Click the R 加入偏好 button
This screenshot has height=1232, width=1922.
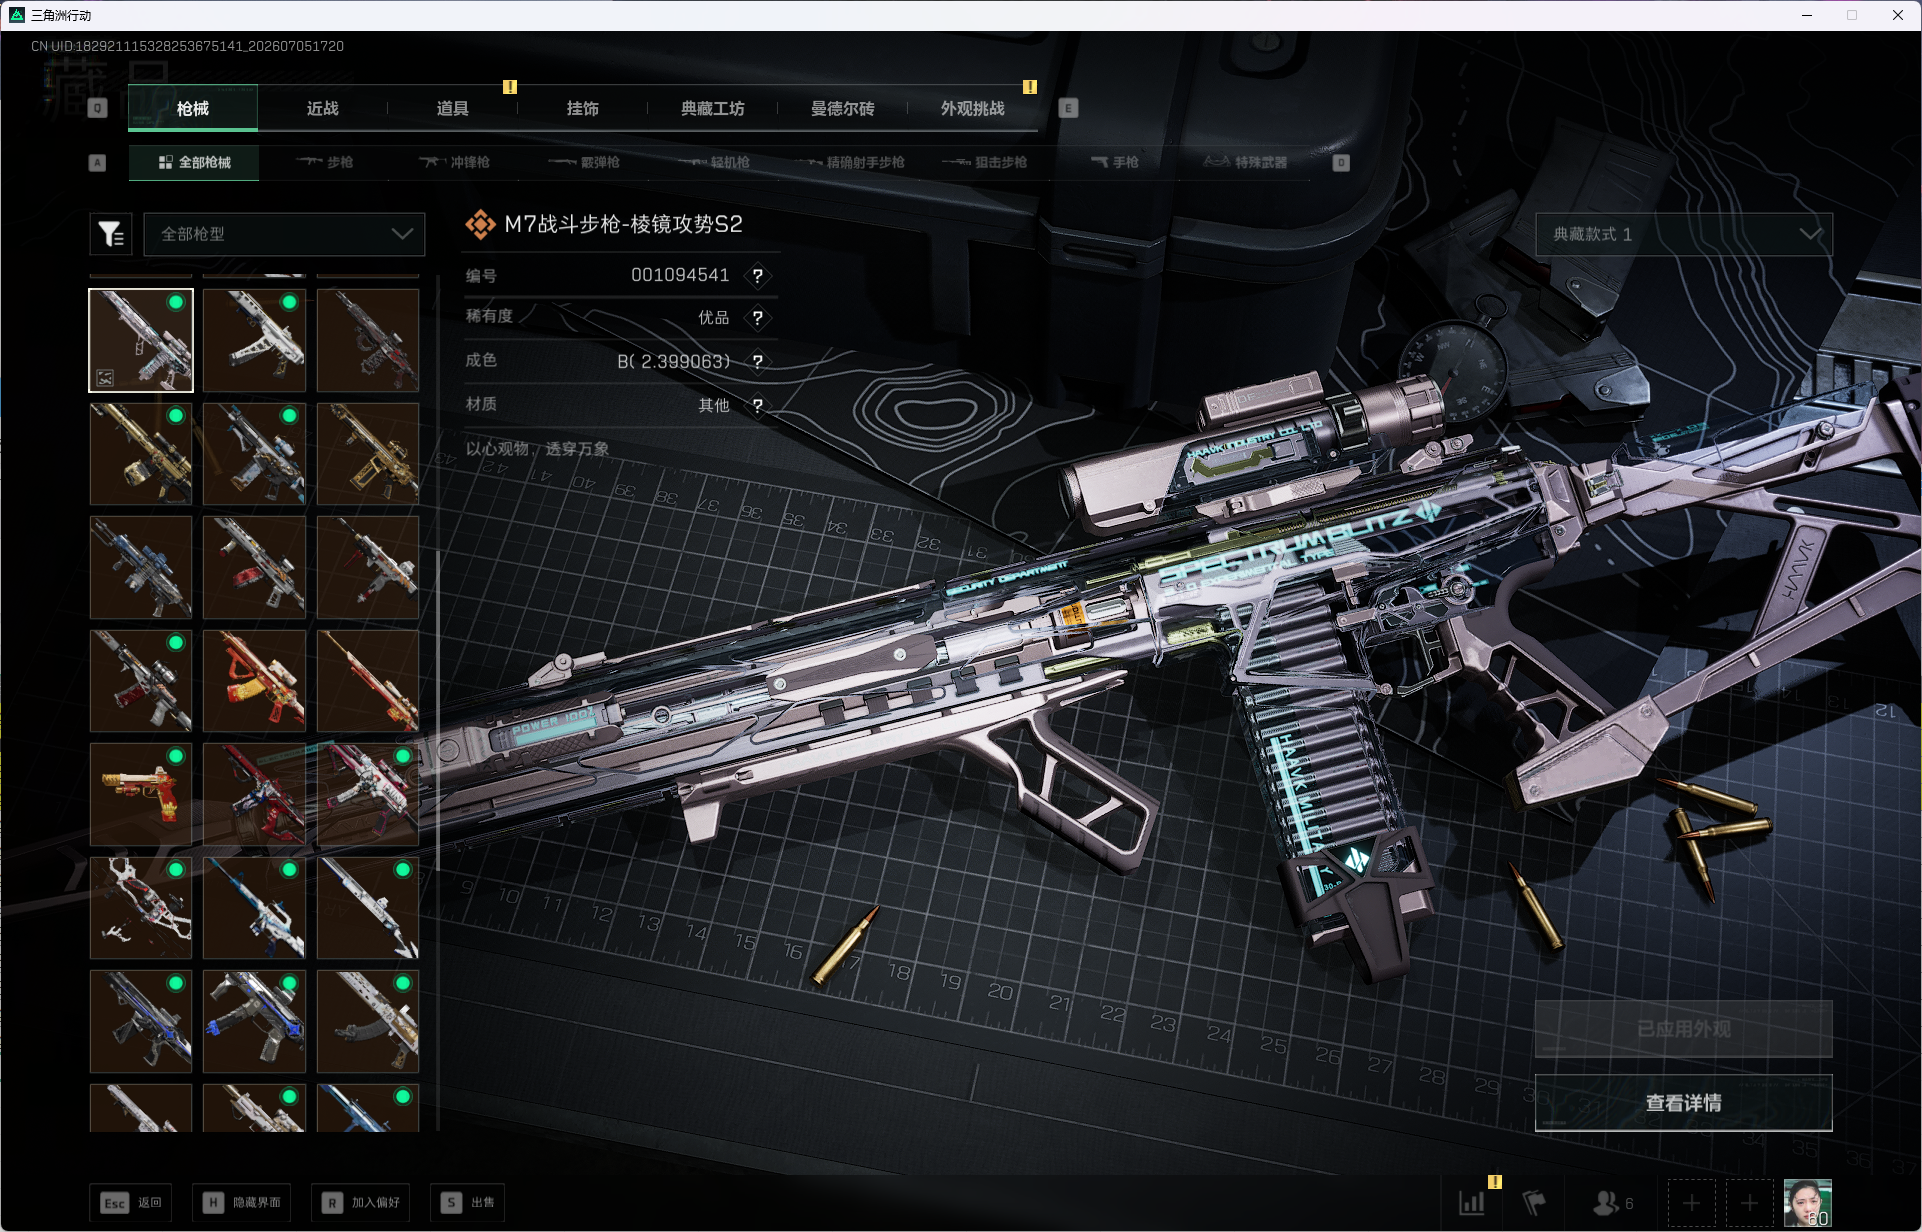point(361,1202)
